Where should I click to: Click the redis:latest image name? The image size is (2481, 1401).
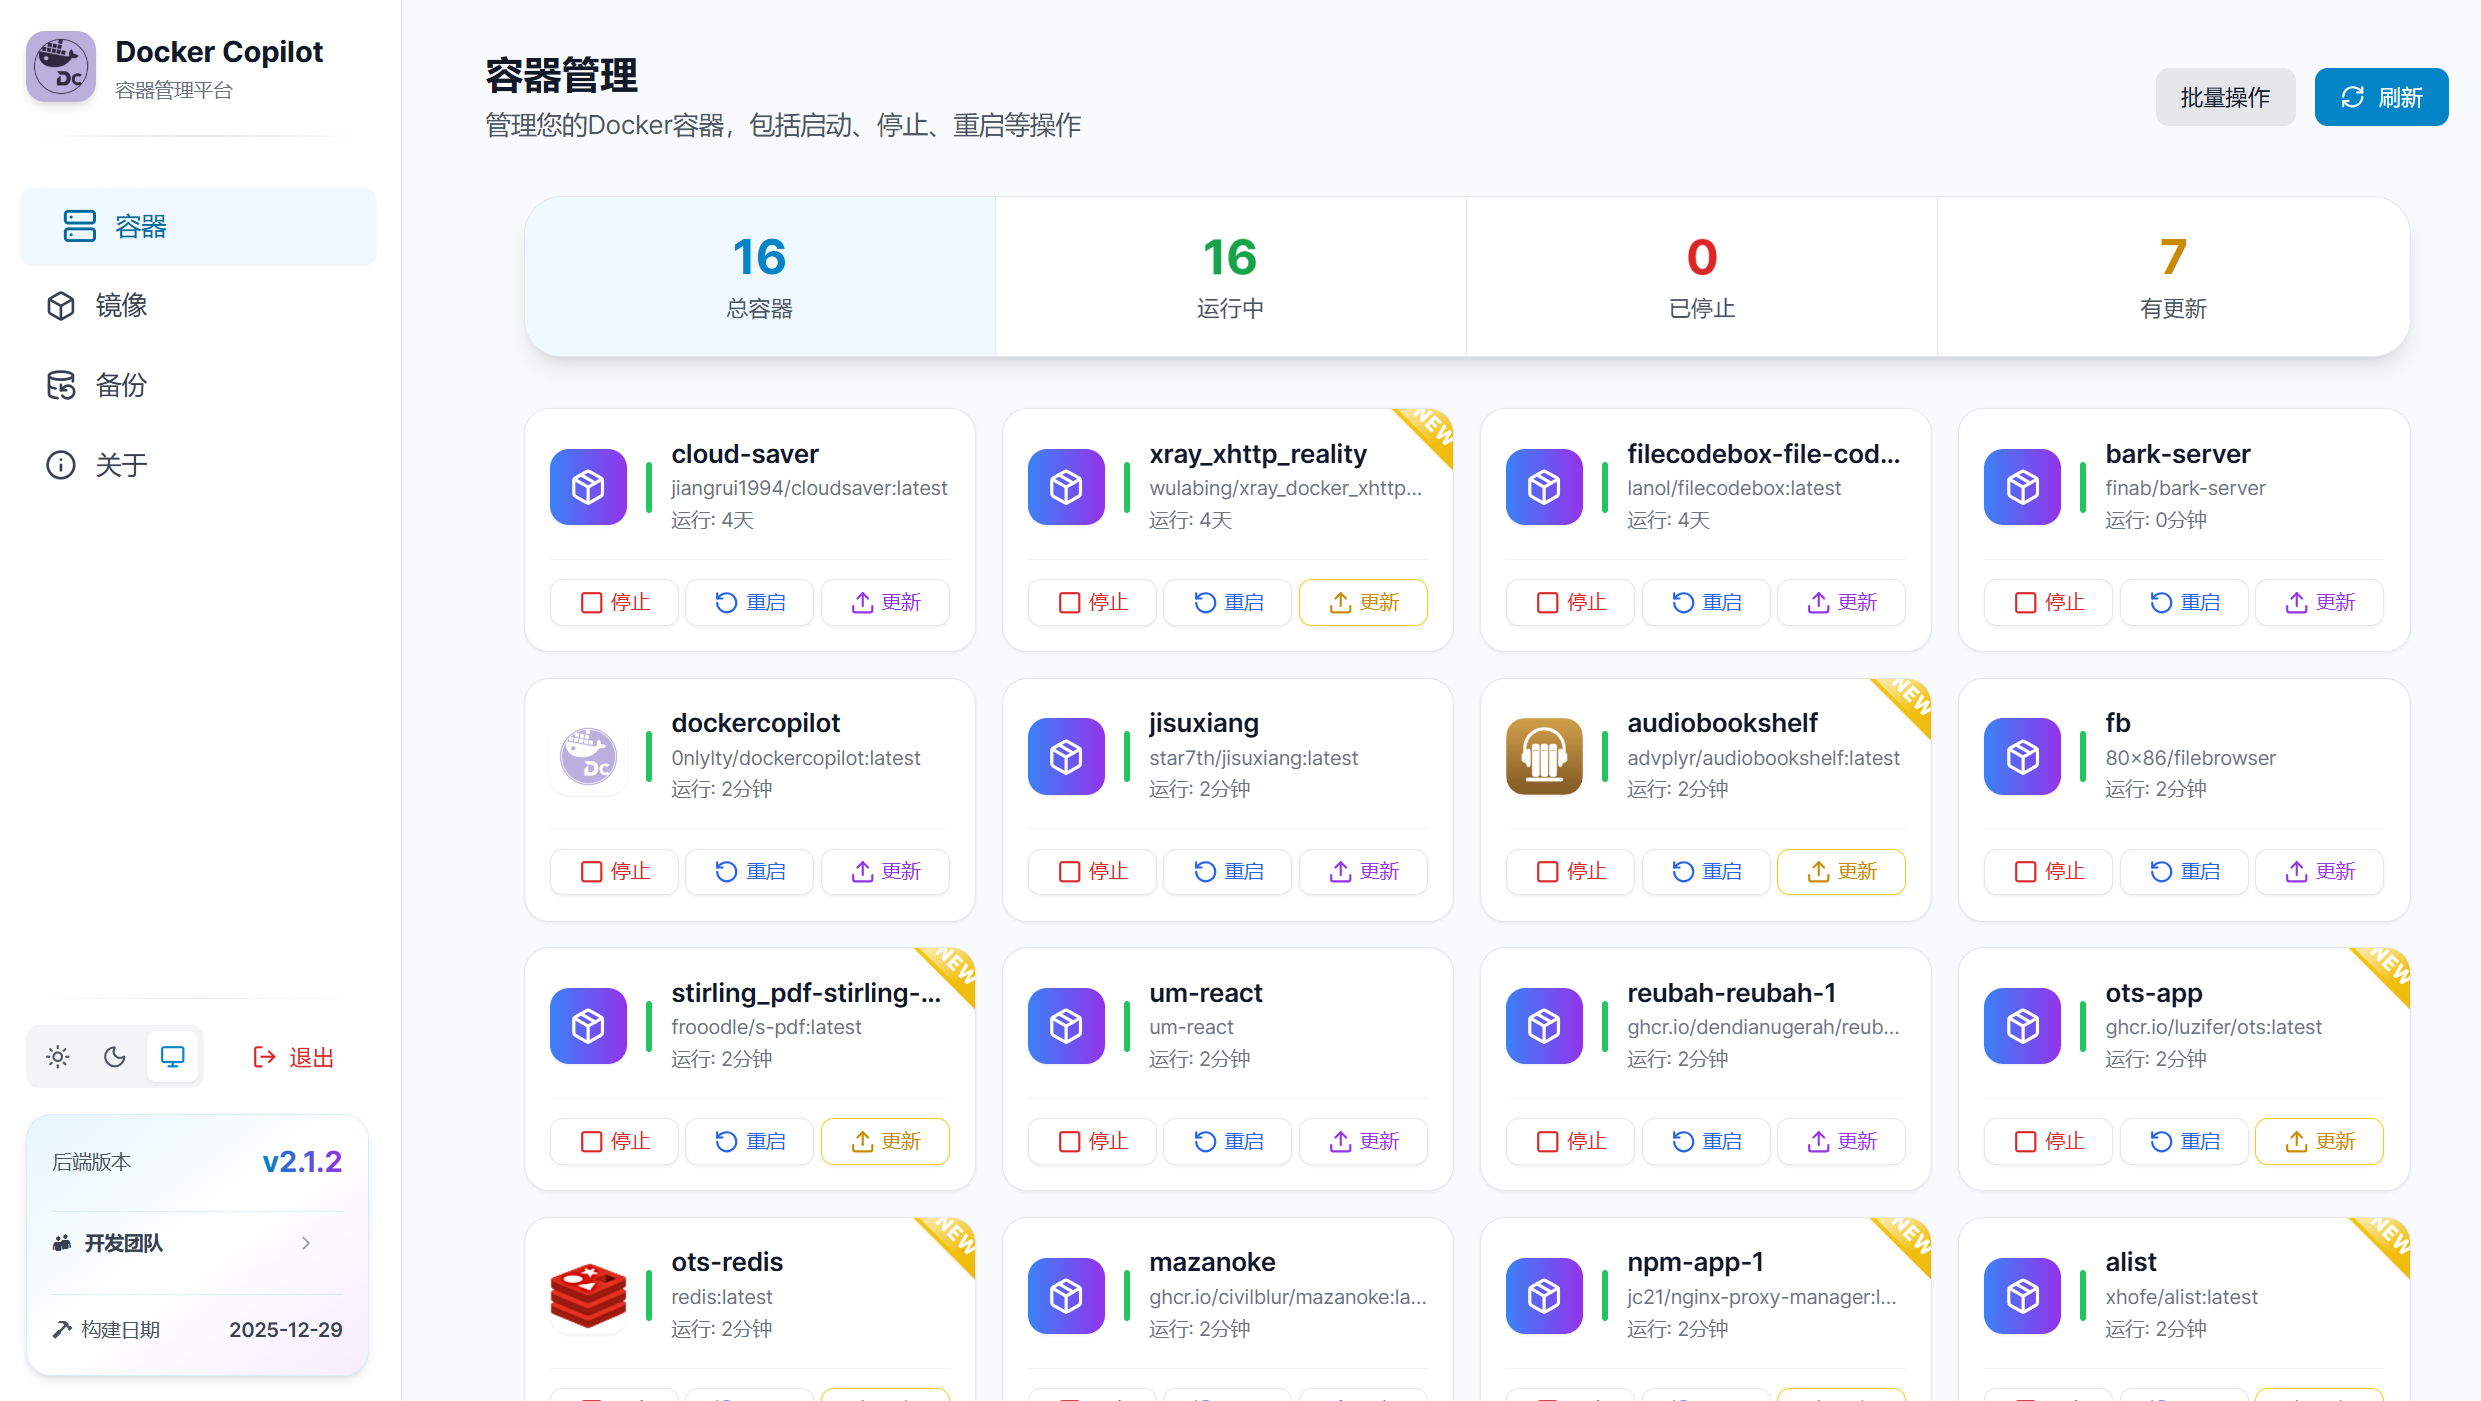point(722,1297)
